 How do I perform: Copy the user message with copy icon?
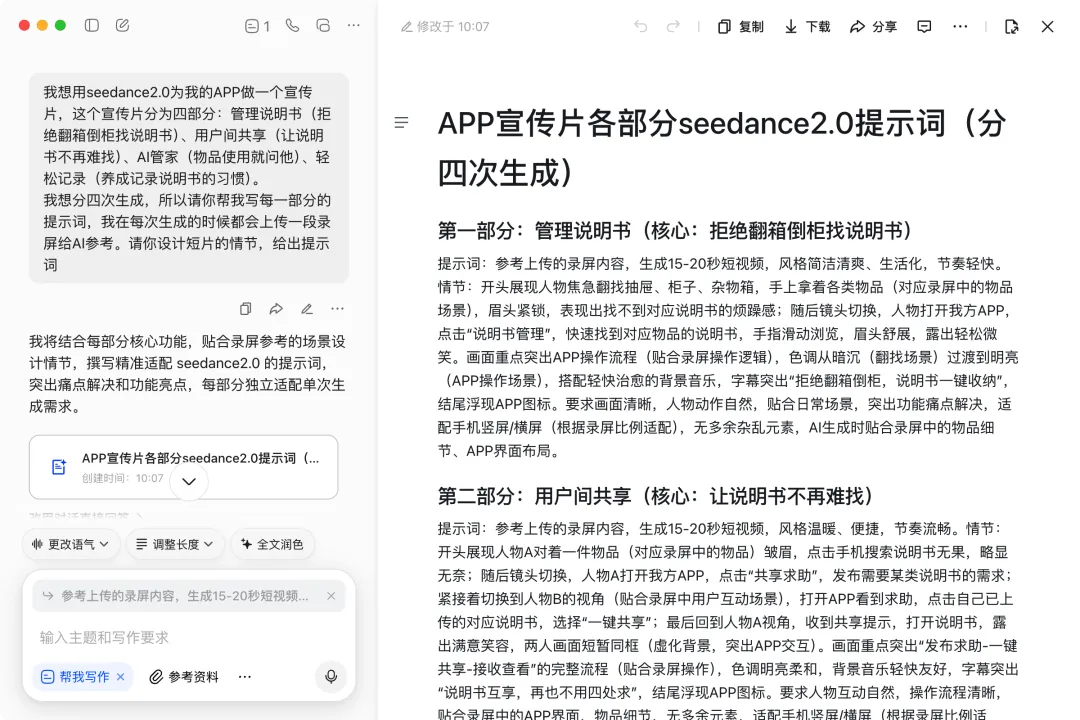[x=245, y=309]
